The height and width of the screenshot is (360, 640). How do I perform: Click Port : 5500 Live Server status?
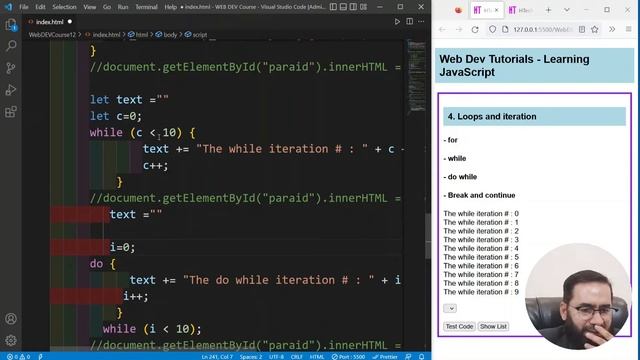point(348,357)
